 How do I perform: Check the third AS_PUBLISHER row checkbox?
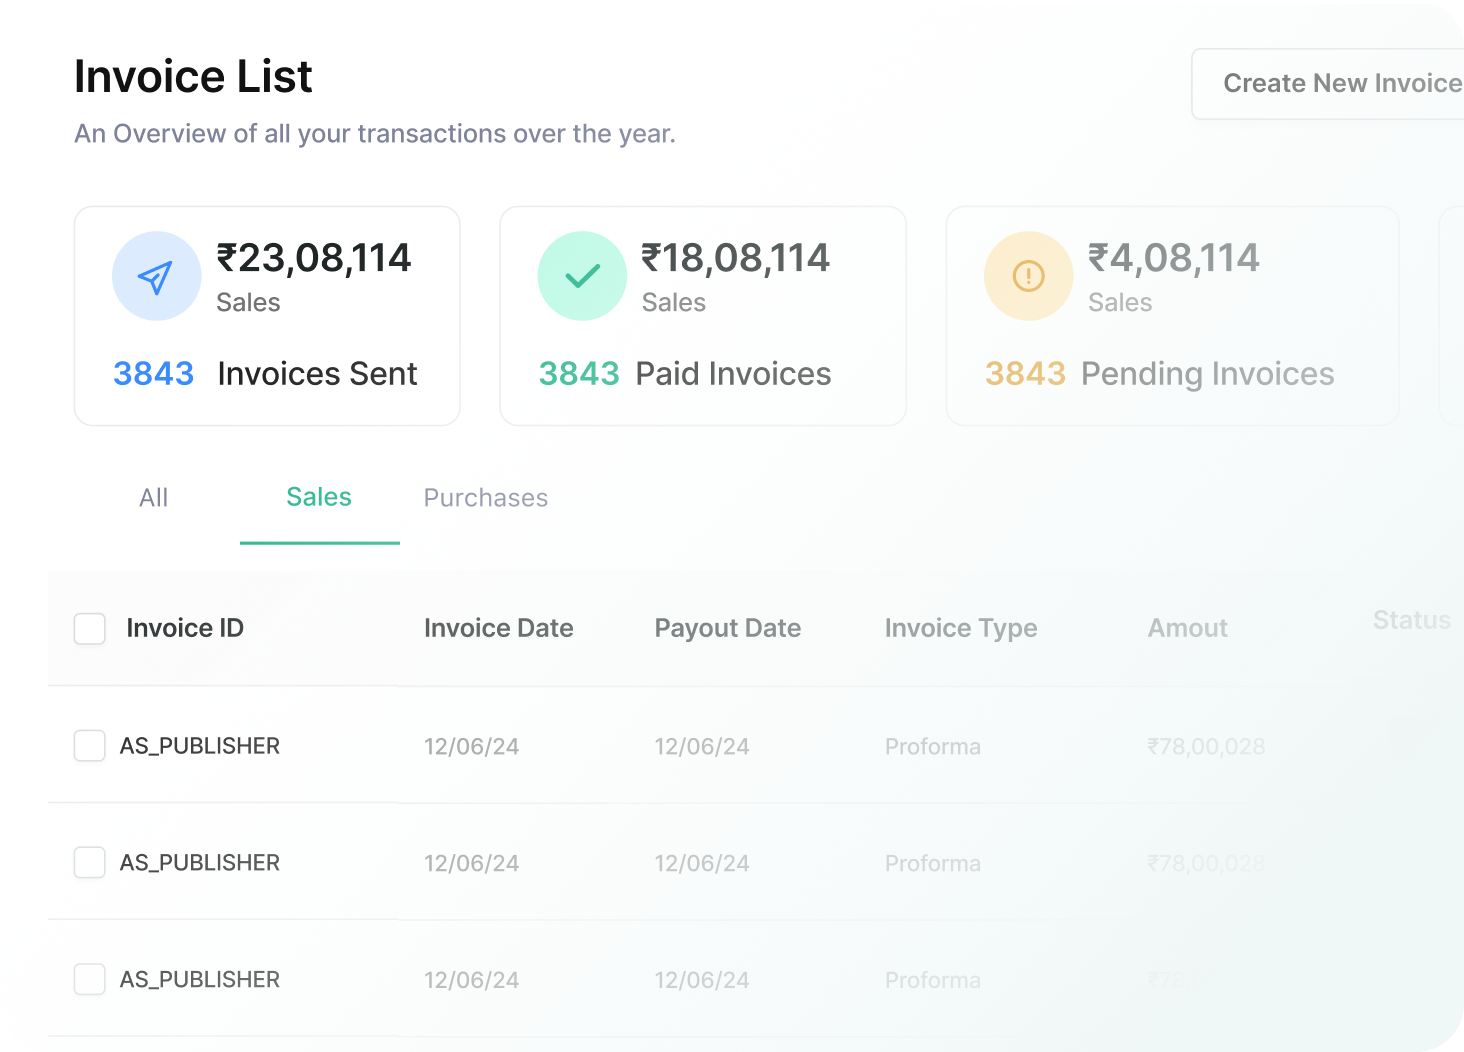[90, 980]
